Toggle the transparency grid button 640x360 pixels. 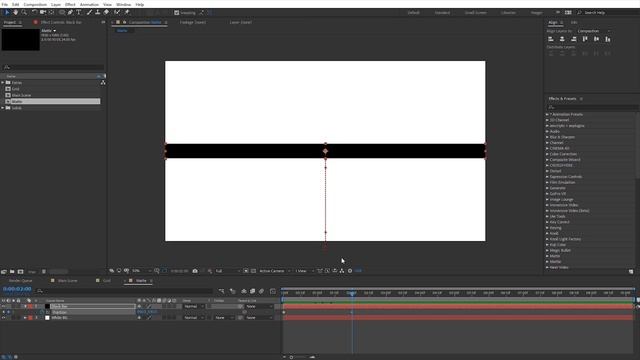(x=253, y=271)
